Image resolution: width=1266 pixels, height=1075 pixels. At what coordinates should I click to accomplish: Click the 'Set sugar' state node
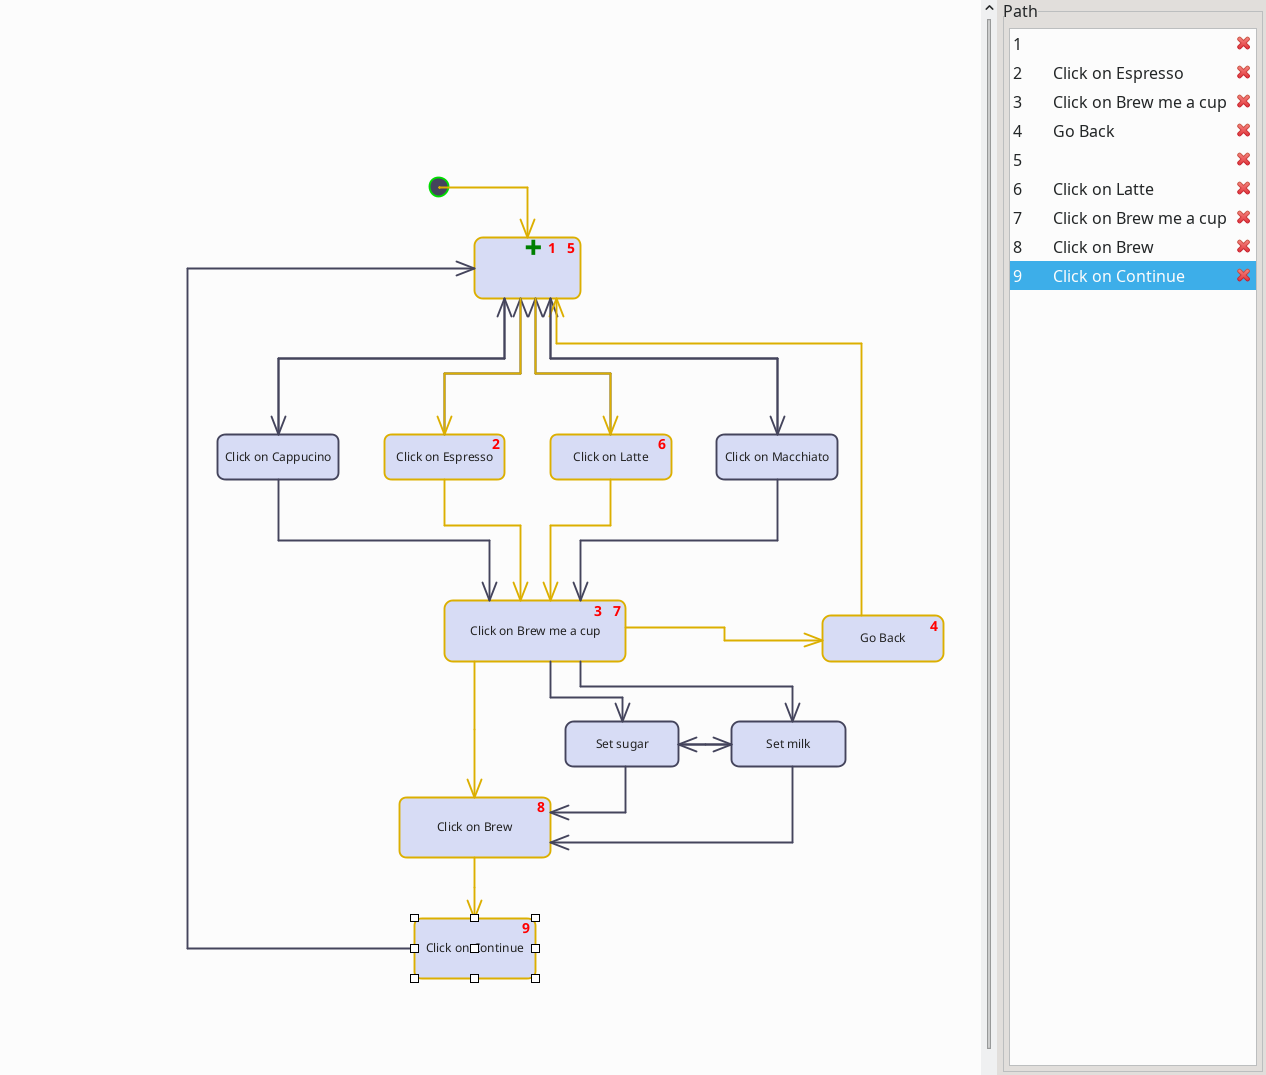click(x=621, y=743)
